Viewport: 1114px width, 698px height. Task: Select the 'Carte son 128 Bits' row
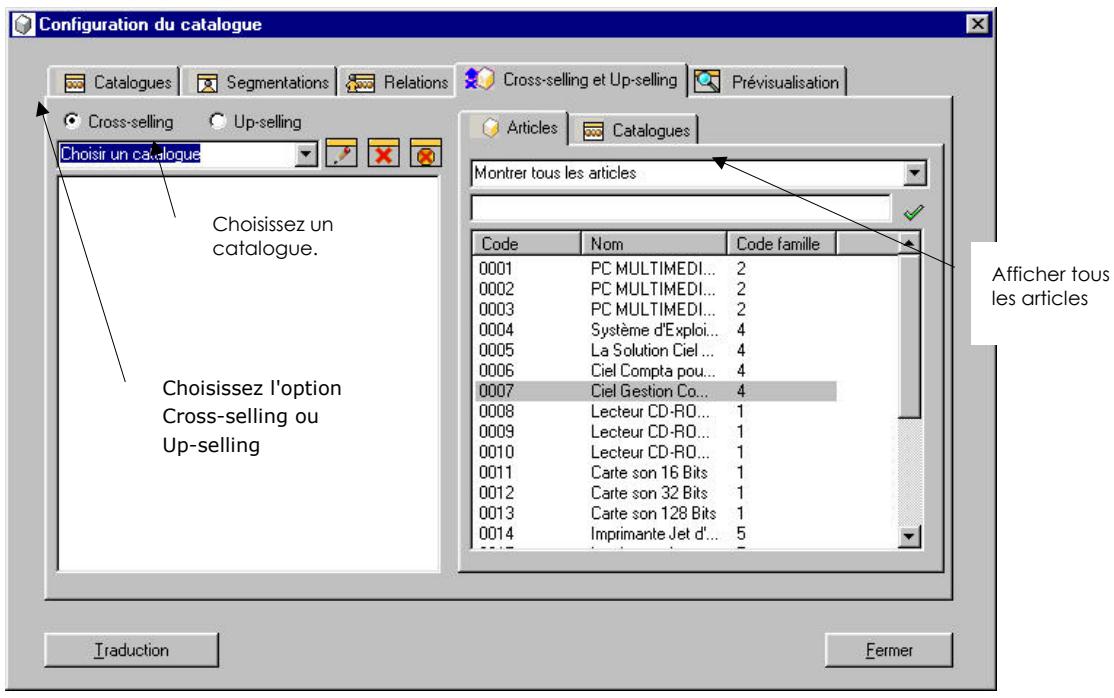655,513
